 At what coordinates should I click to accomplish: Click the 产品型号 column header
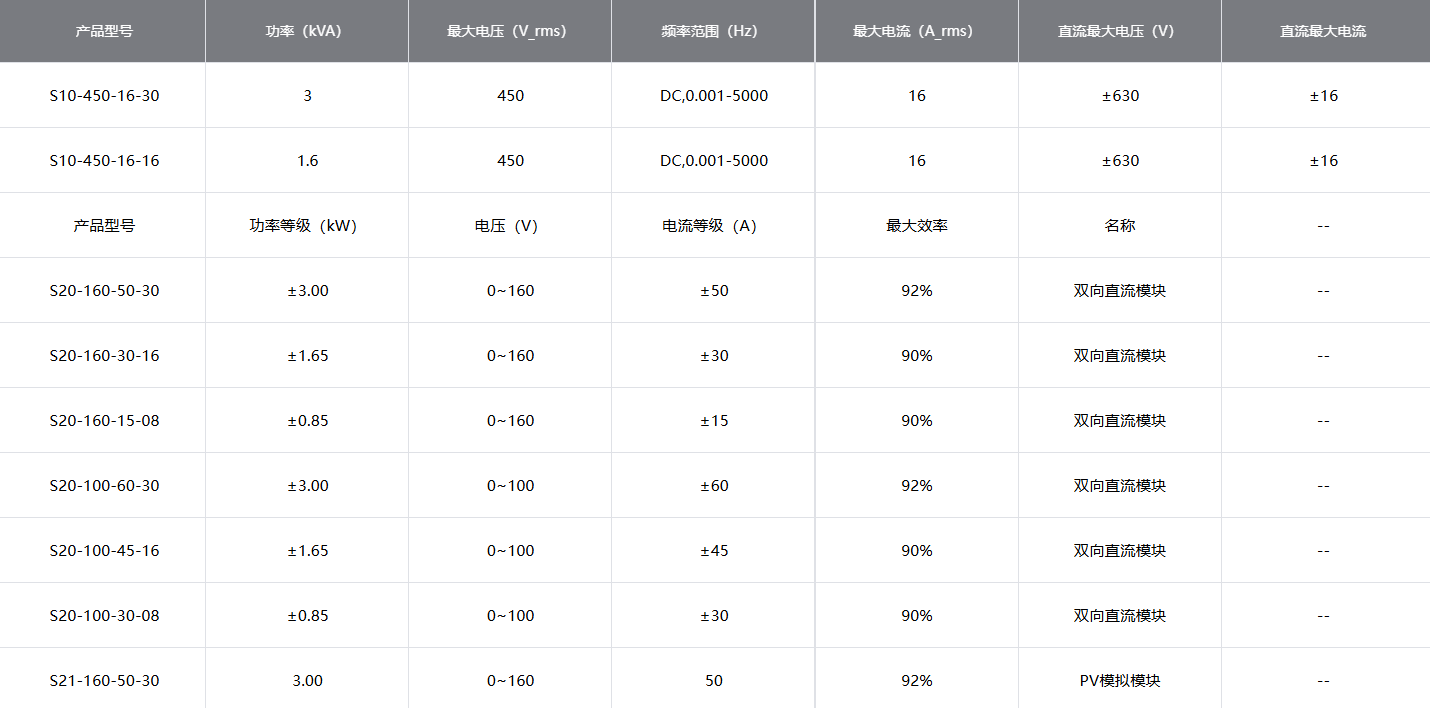point(104,31)
